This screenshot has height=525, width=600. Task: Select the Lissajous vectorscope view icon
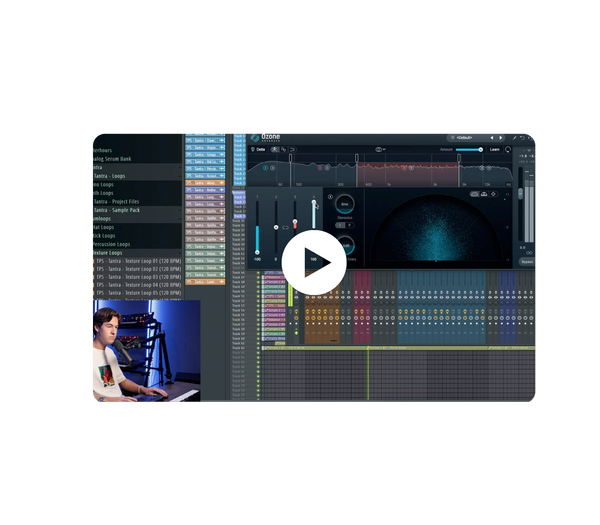coord(493,194)
